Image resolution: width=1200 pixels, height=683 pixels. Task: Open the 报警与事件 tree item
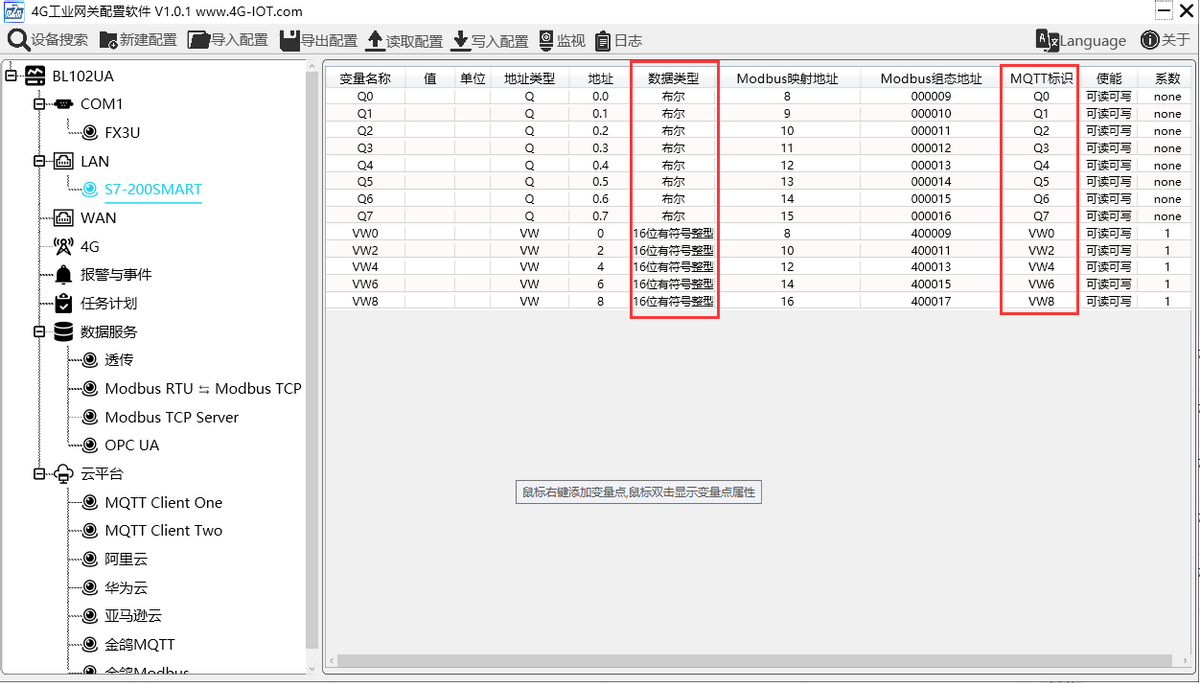(x=116, y=275)
